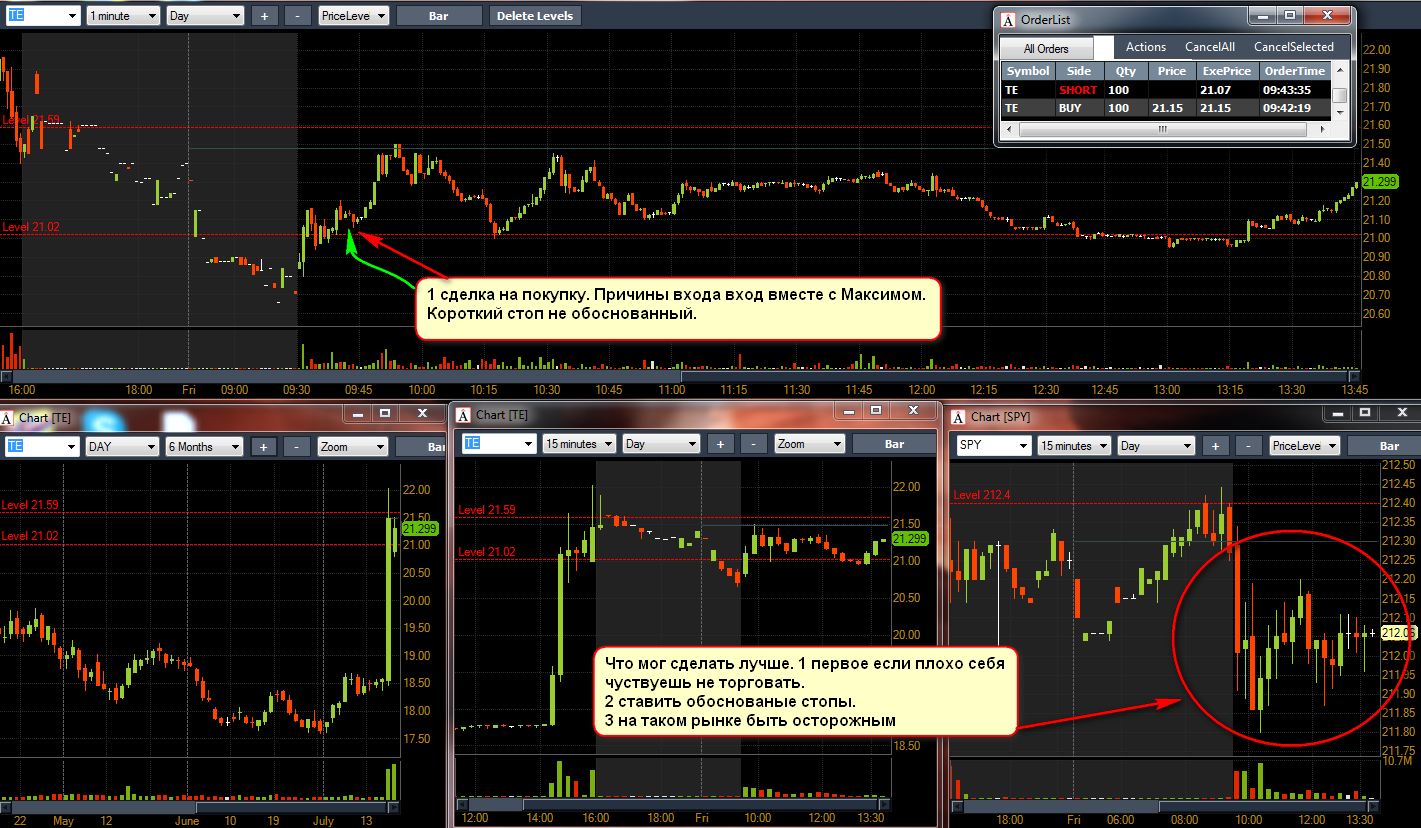
Task: Open the 6 Months range dropdown
Action: [x=204, y=447]
